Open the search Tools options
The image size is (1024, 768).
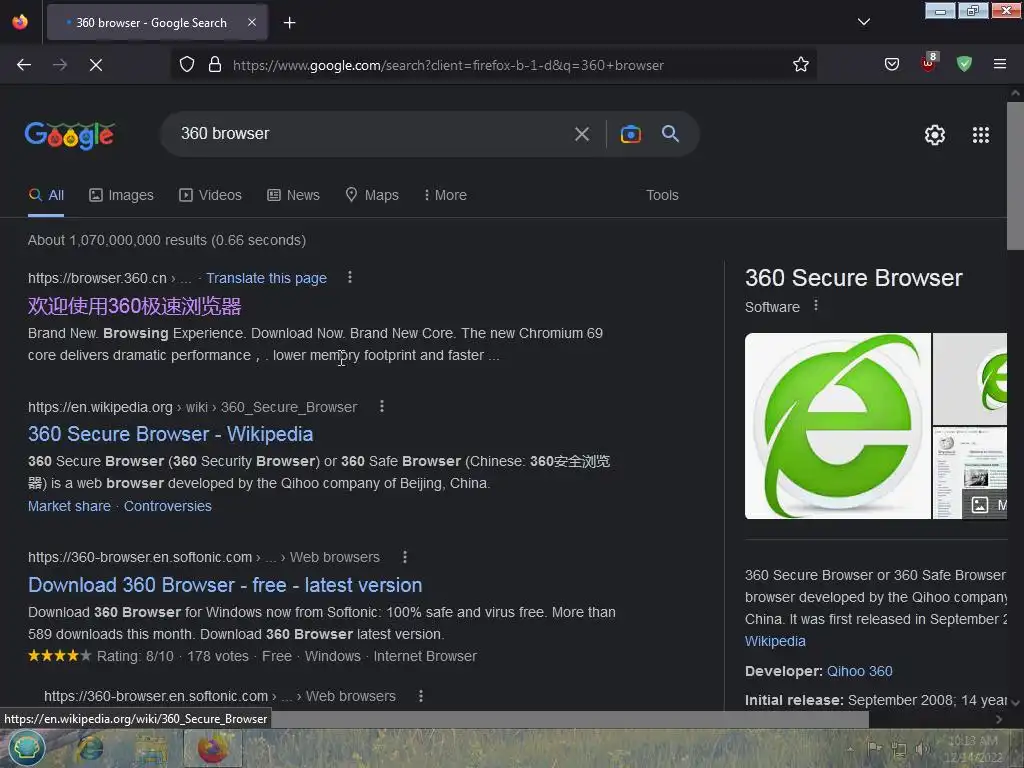(662, 195)
